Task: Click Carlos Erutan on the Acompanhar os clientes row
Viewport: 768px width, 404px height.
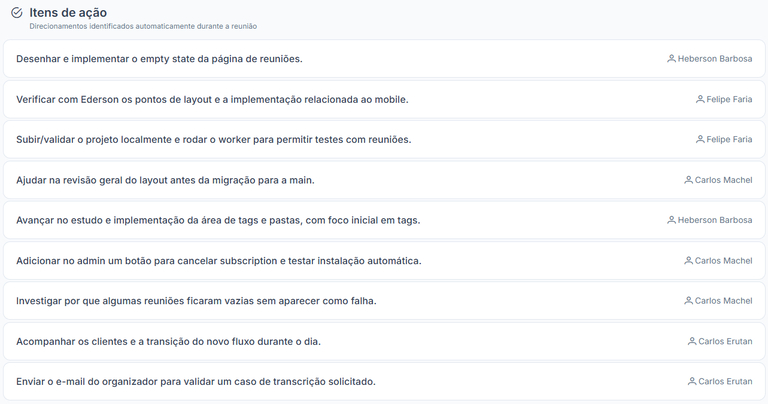Action: (x=725, y=341)
